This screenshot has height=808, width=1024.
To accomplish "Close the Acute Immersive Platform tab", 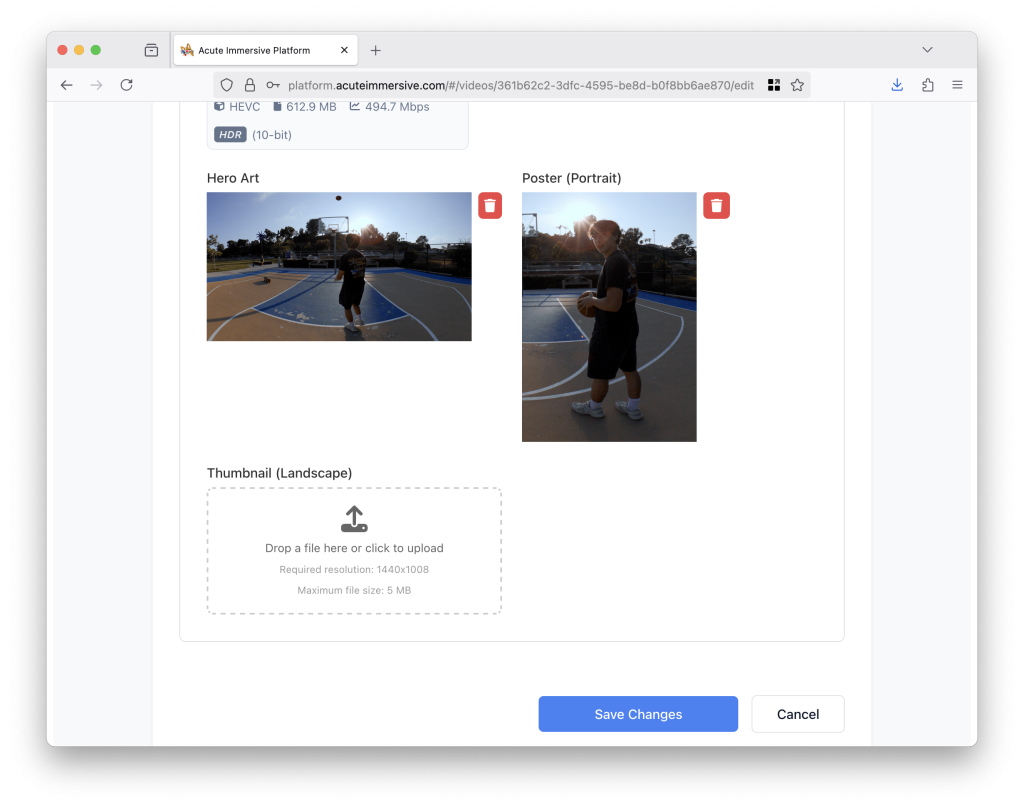I will (344, 50).
